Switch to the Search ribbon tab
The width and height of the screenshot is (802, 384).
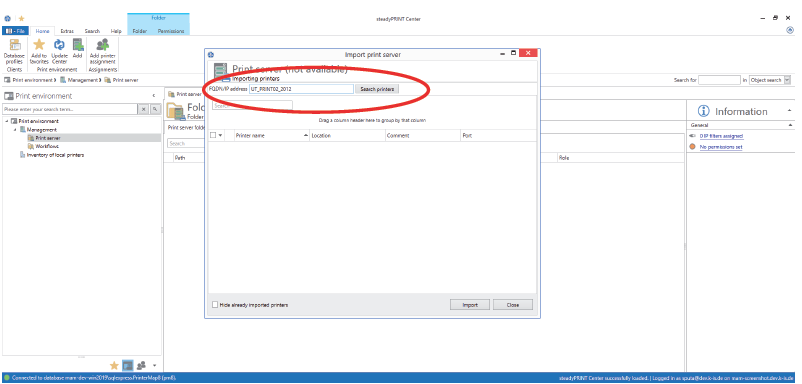tap(92, 31)
